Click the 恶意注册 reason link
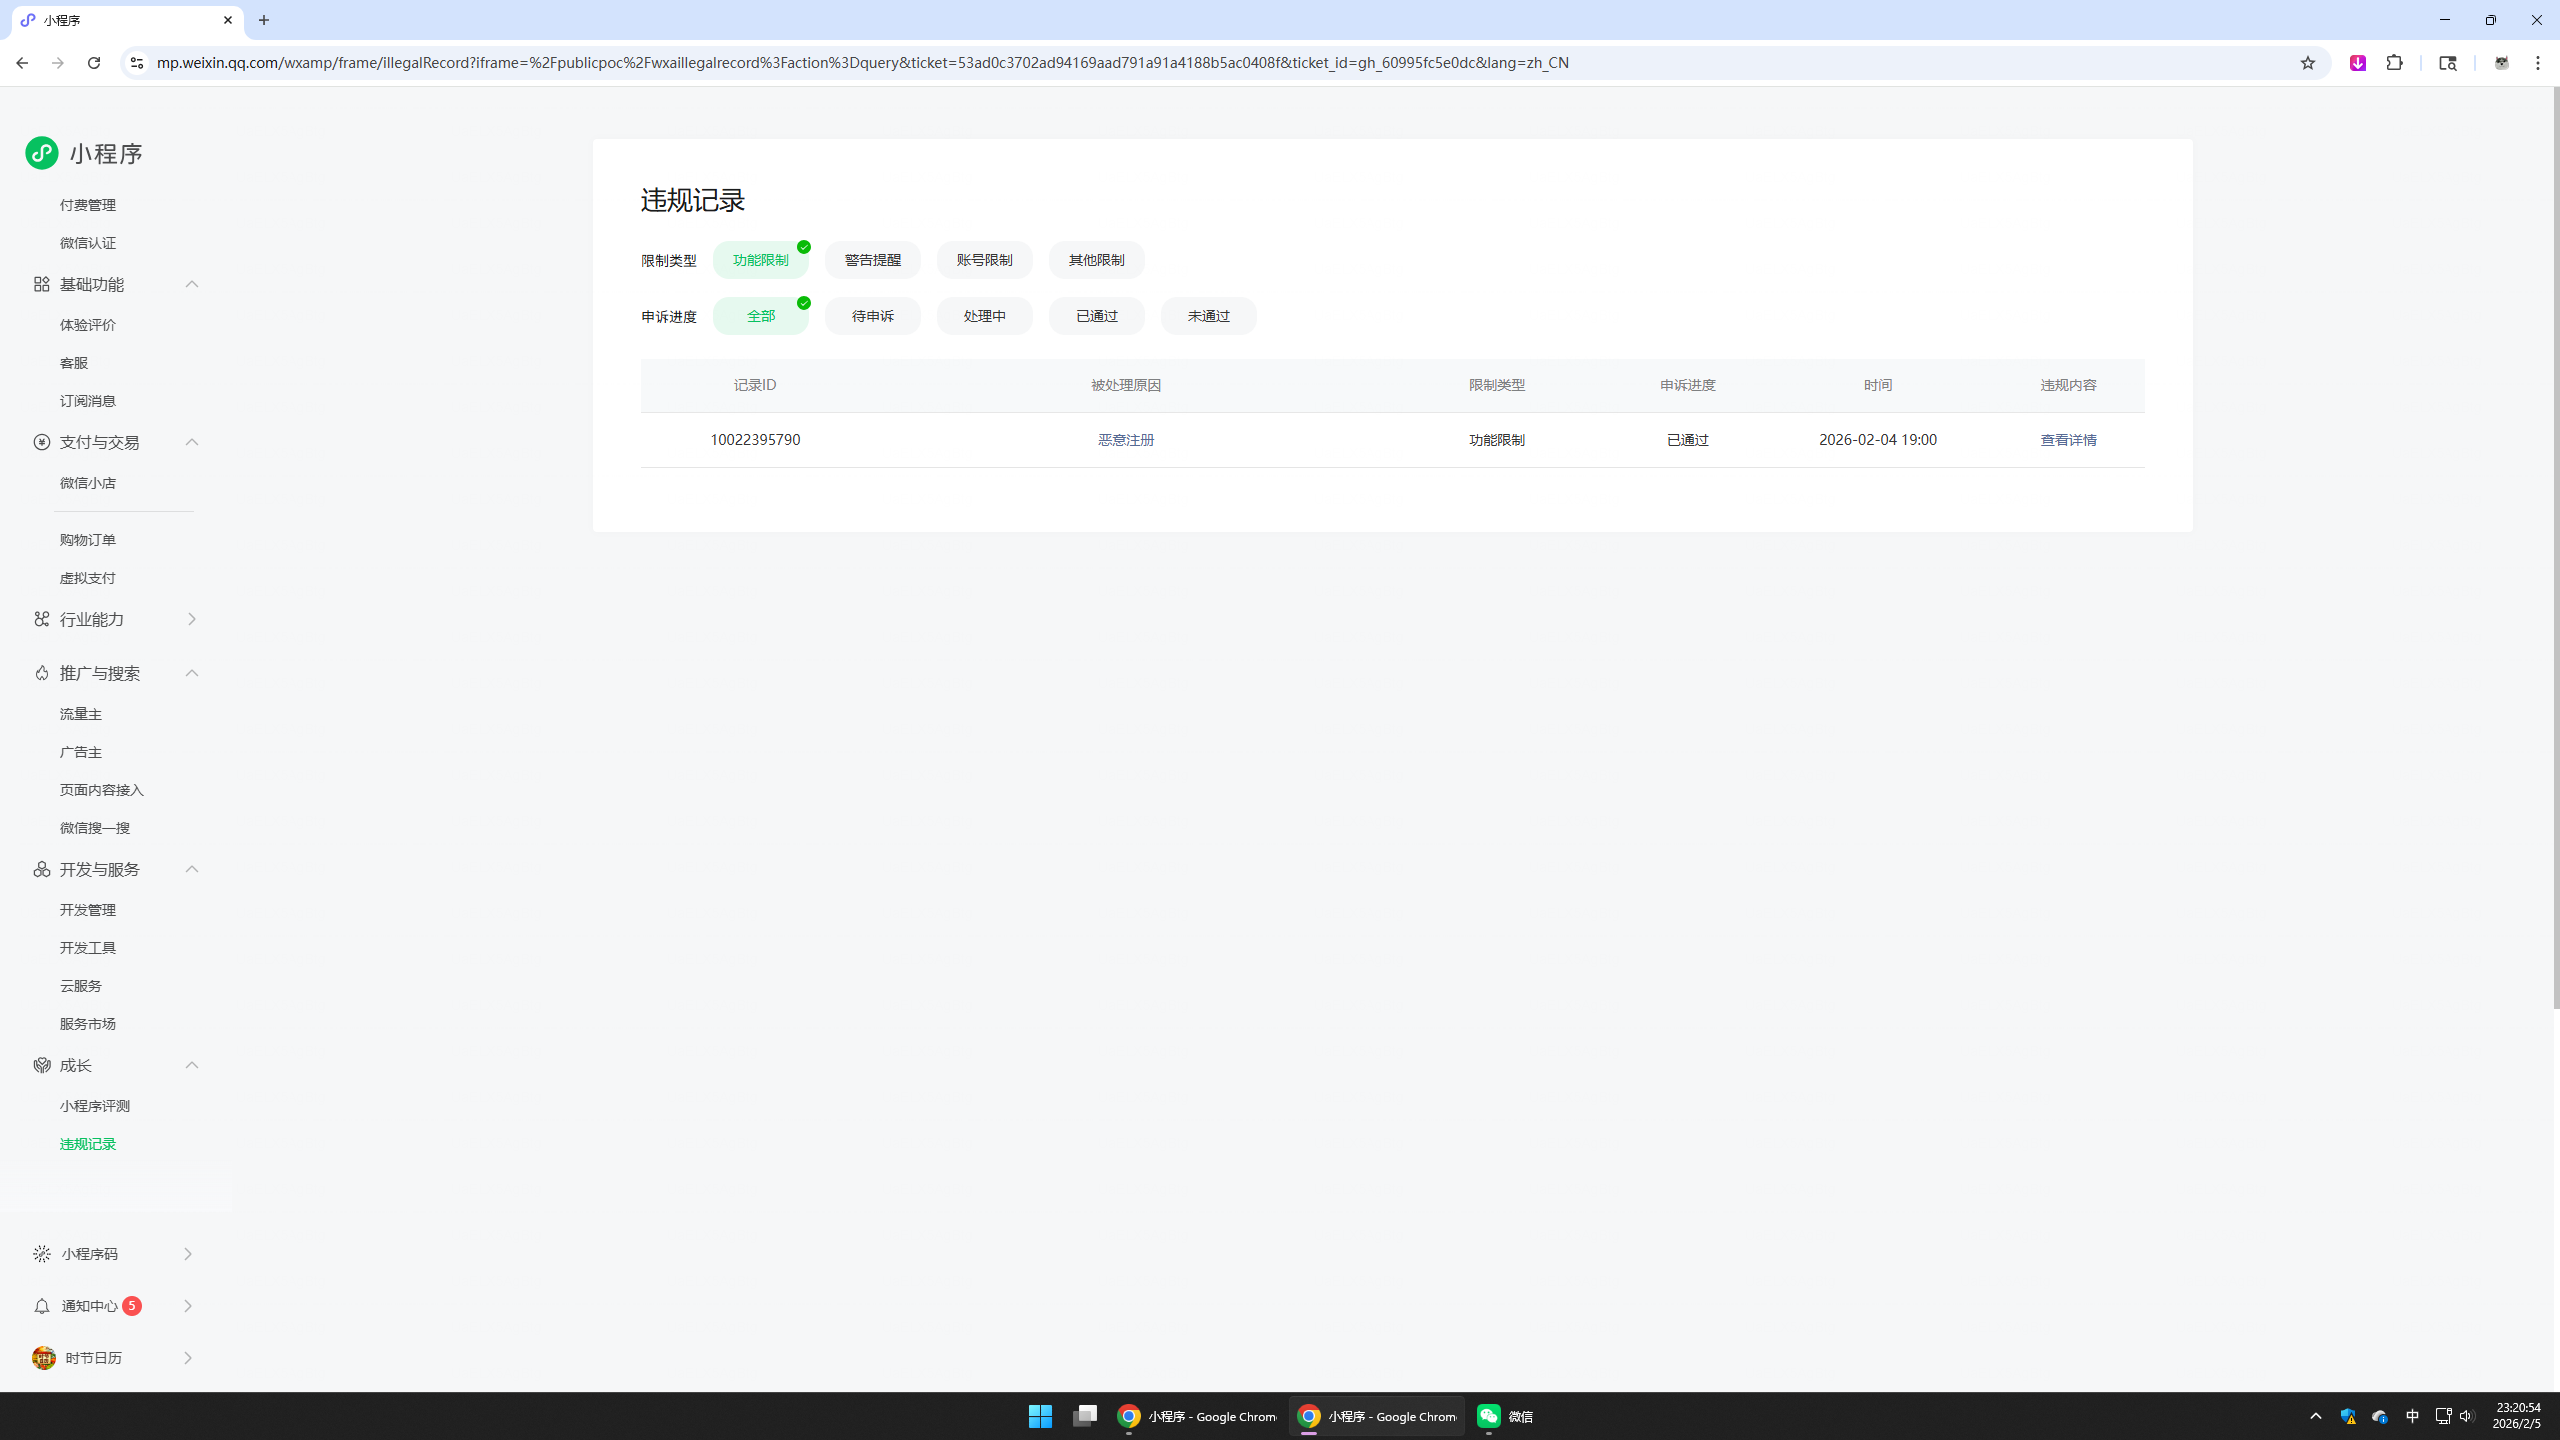The width and height of the screenshot is (2560, 1440). point(1126,440)
